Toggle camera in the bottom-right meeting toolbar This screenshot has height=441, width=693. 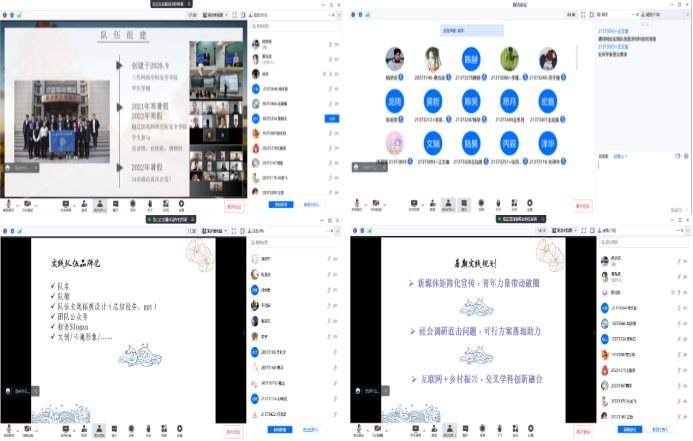(378, 428)
